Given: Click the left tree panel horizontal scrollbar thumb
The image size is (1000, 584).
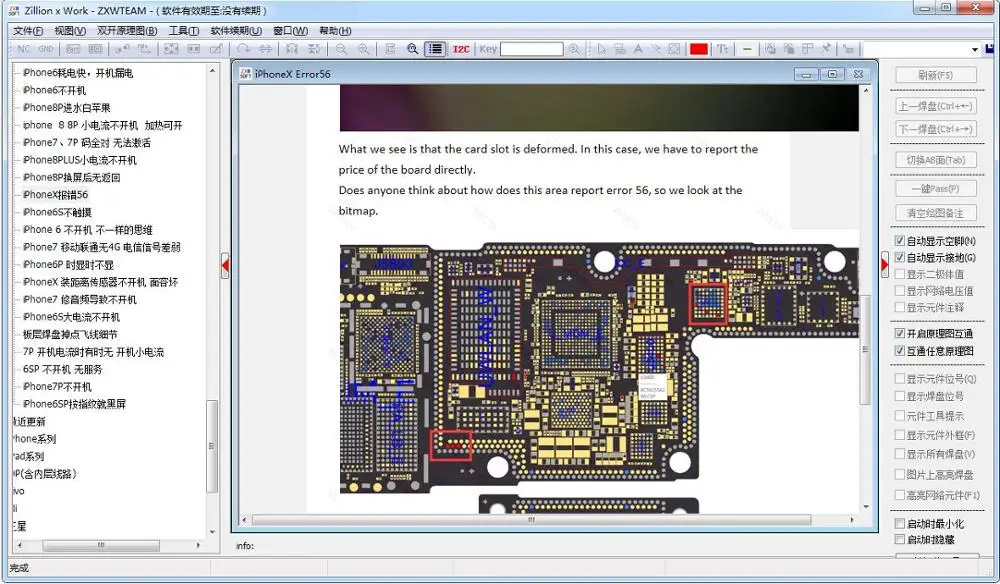Looking at the screenshot, I should (101, 546).
